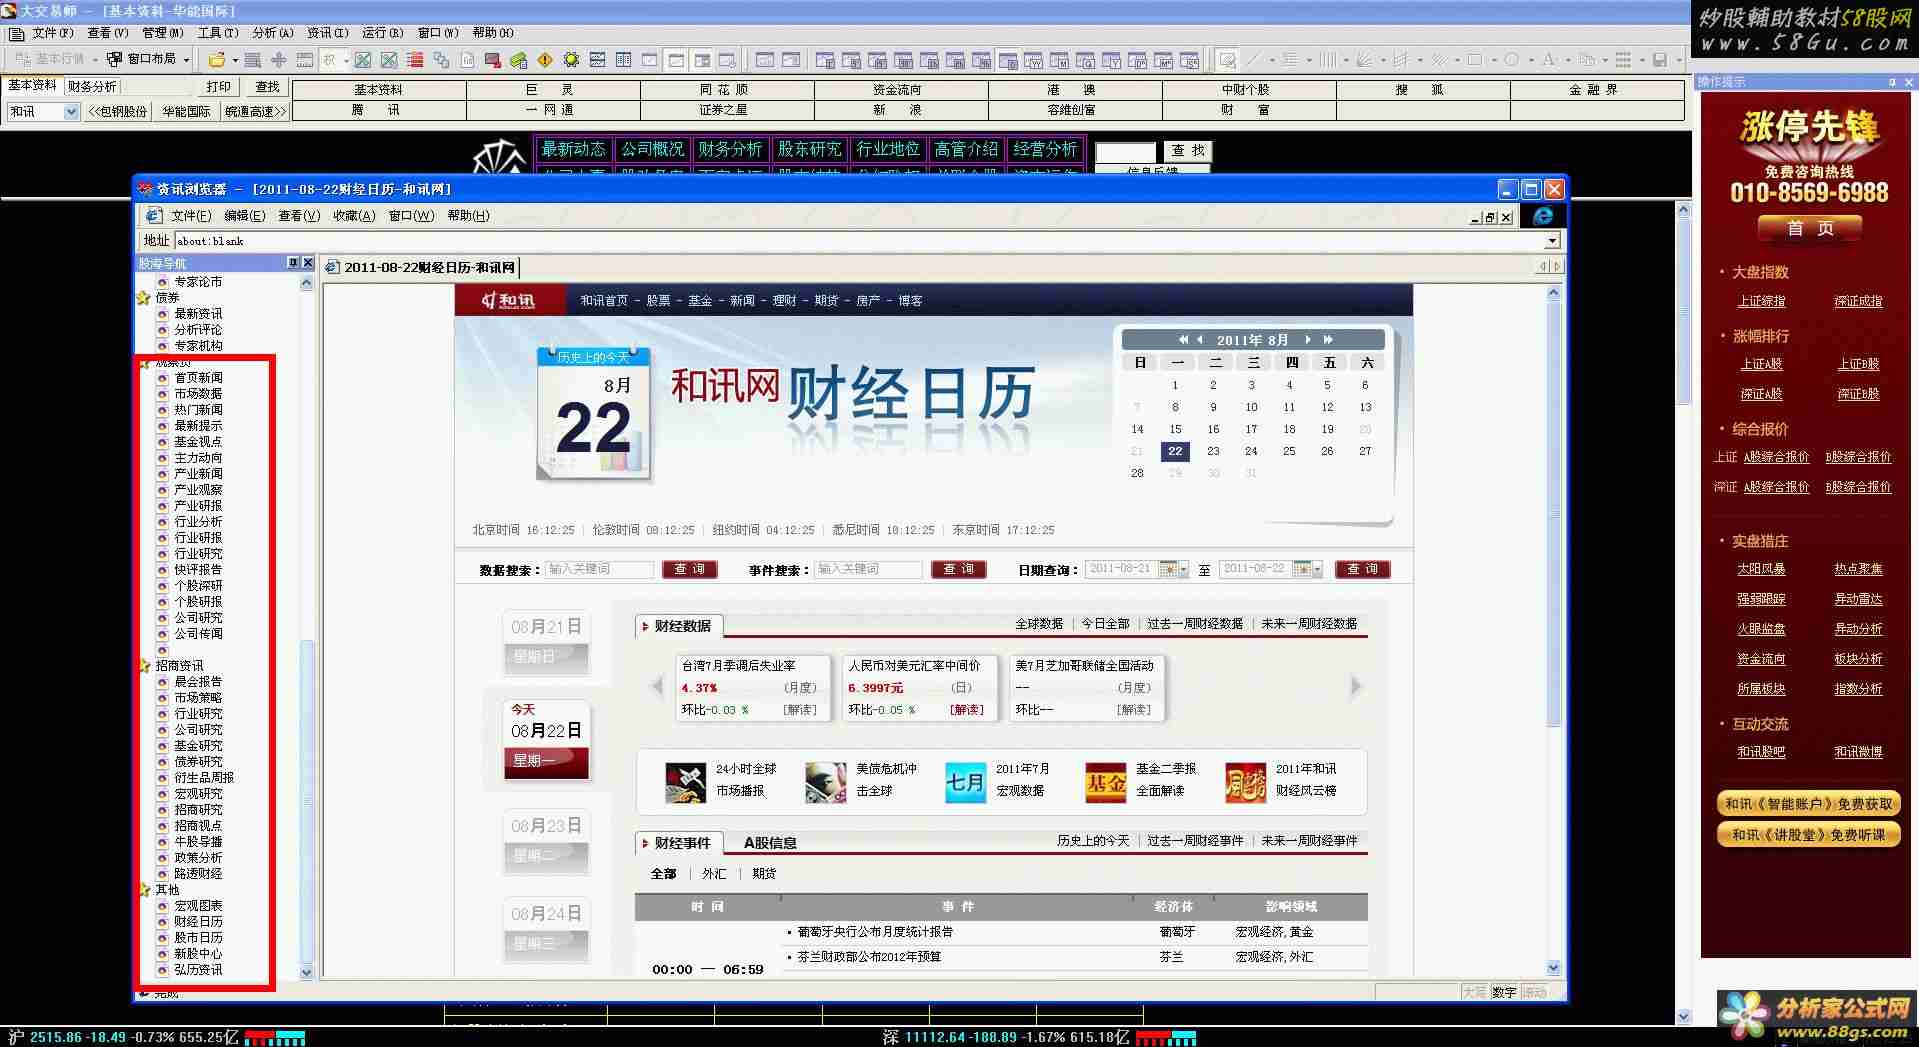Click the green sun-shaped toolbar icon
This screenshot has width=1919, height=1047.
[571, 60]
